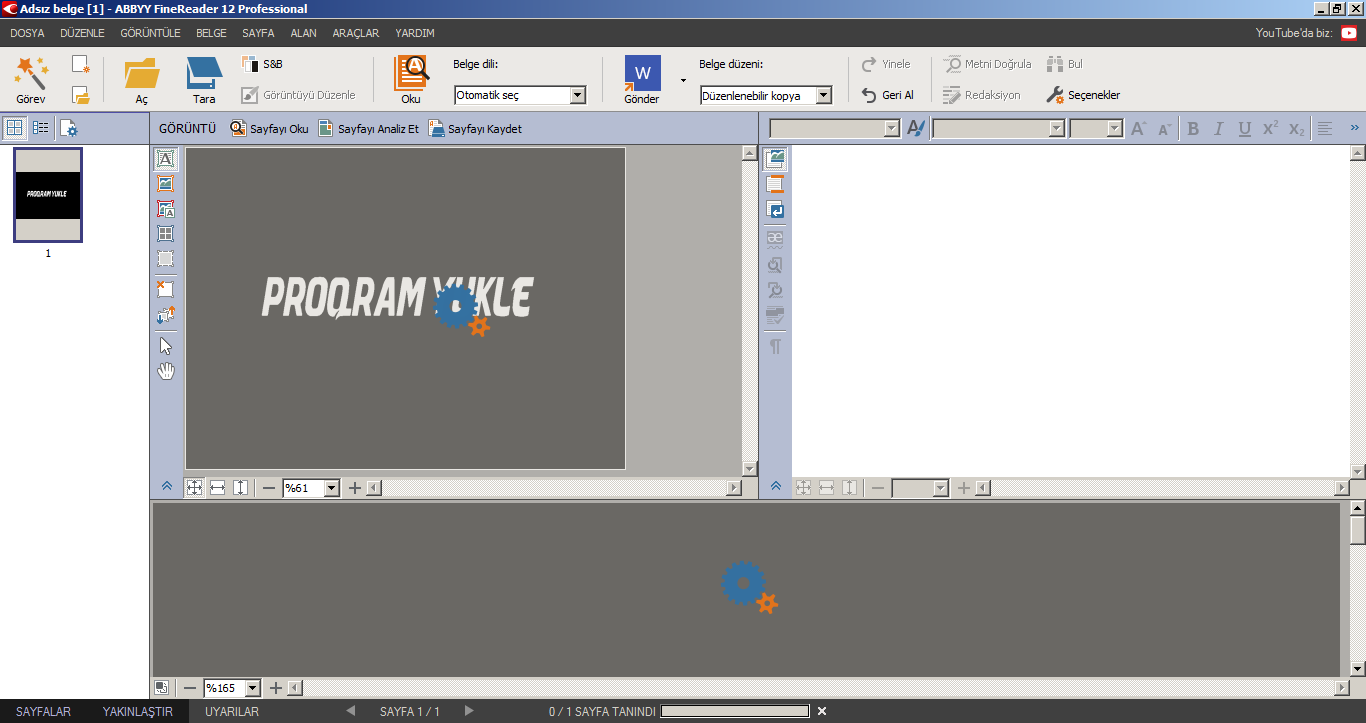Open the ALAN menu
This screenshot has width=1366, height=723.
[303, 33]
